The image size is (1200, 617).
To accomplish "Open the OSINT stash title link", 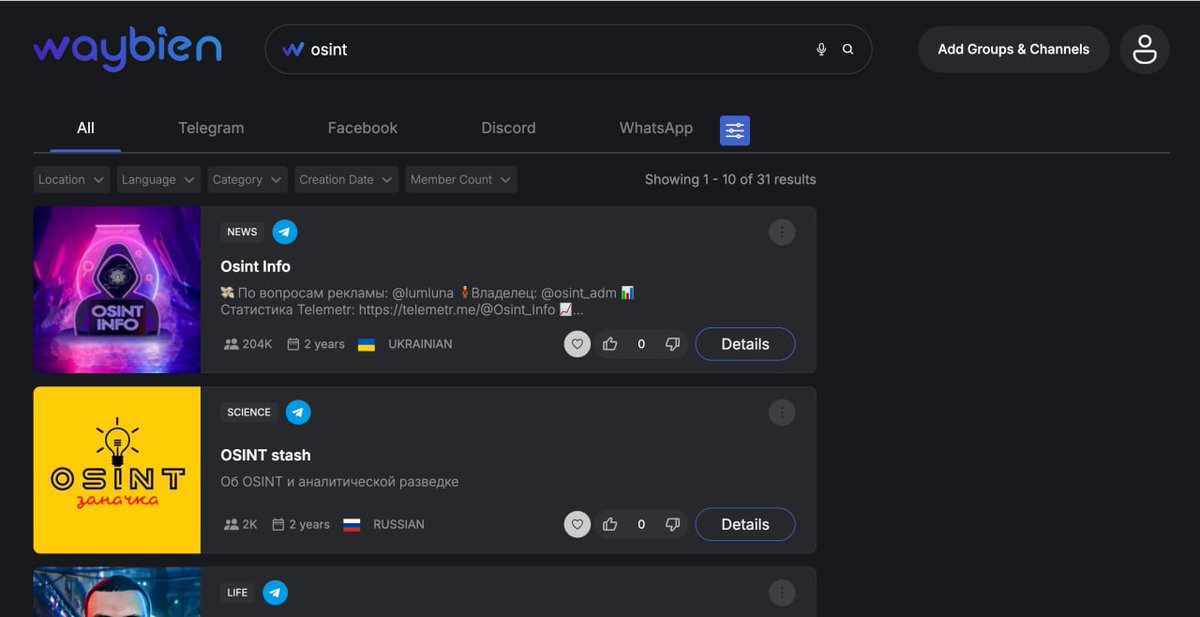I will pyautogui.click(x=266, y=455).
